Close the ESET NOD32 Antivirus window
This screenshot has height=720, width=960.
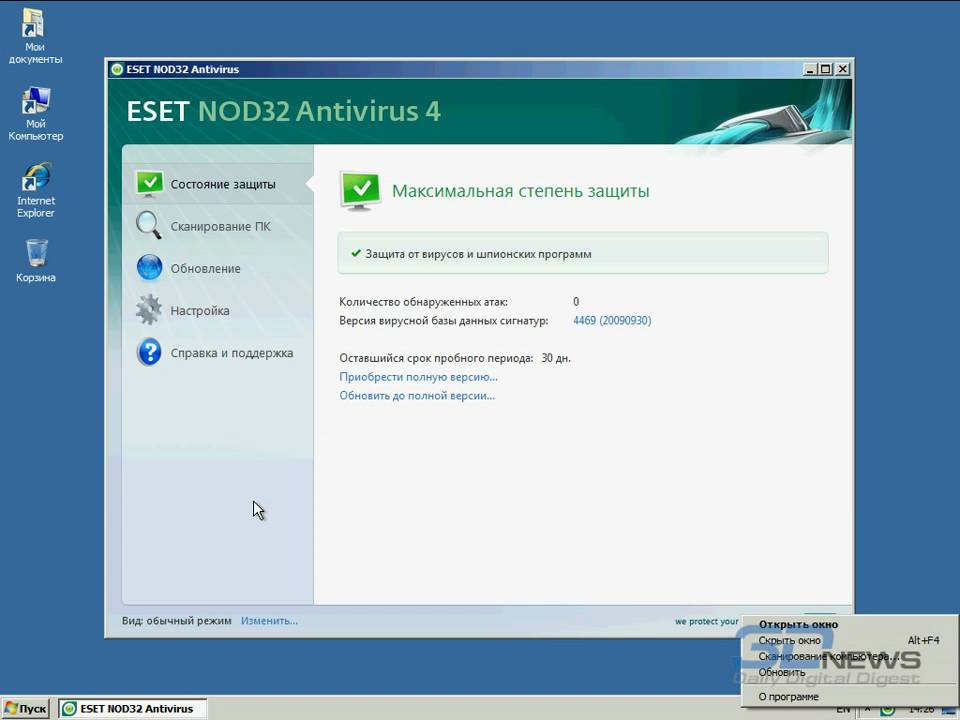[x=842, y=69]
